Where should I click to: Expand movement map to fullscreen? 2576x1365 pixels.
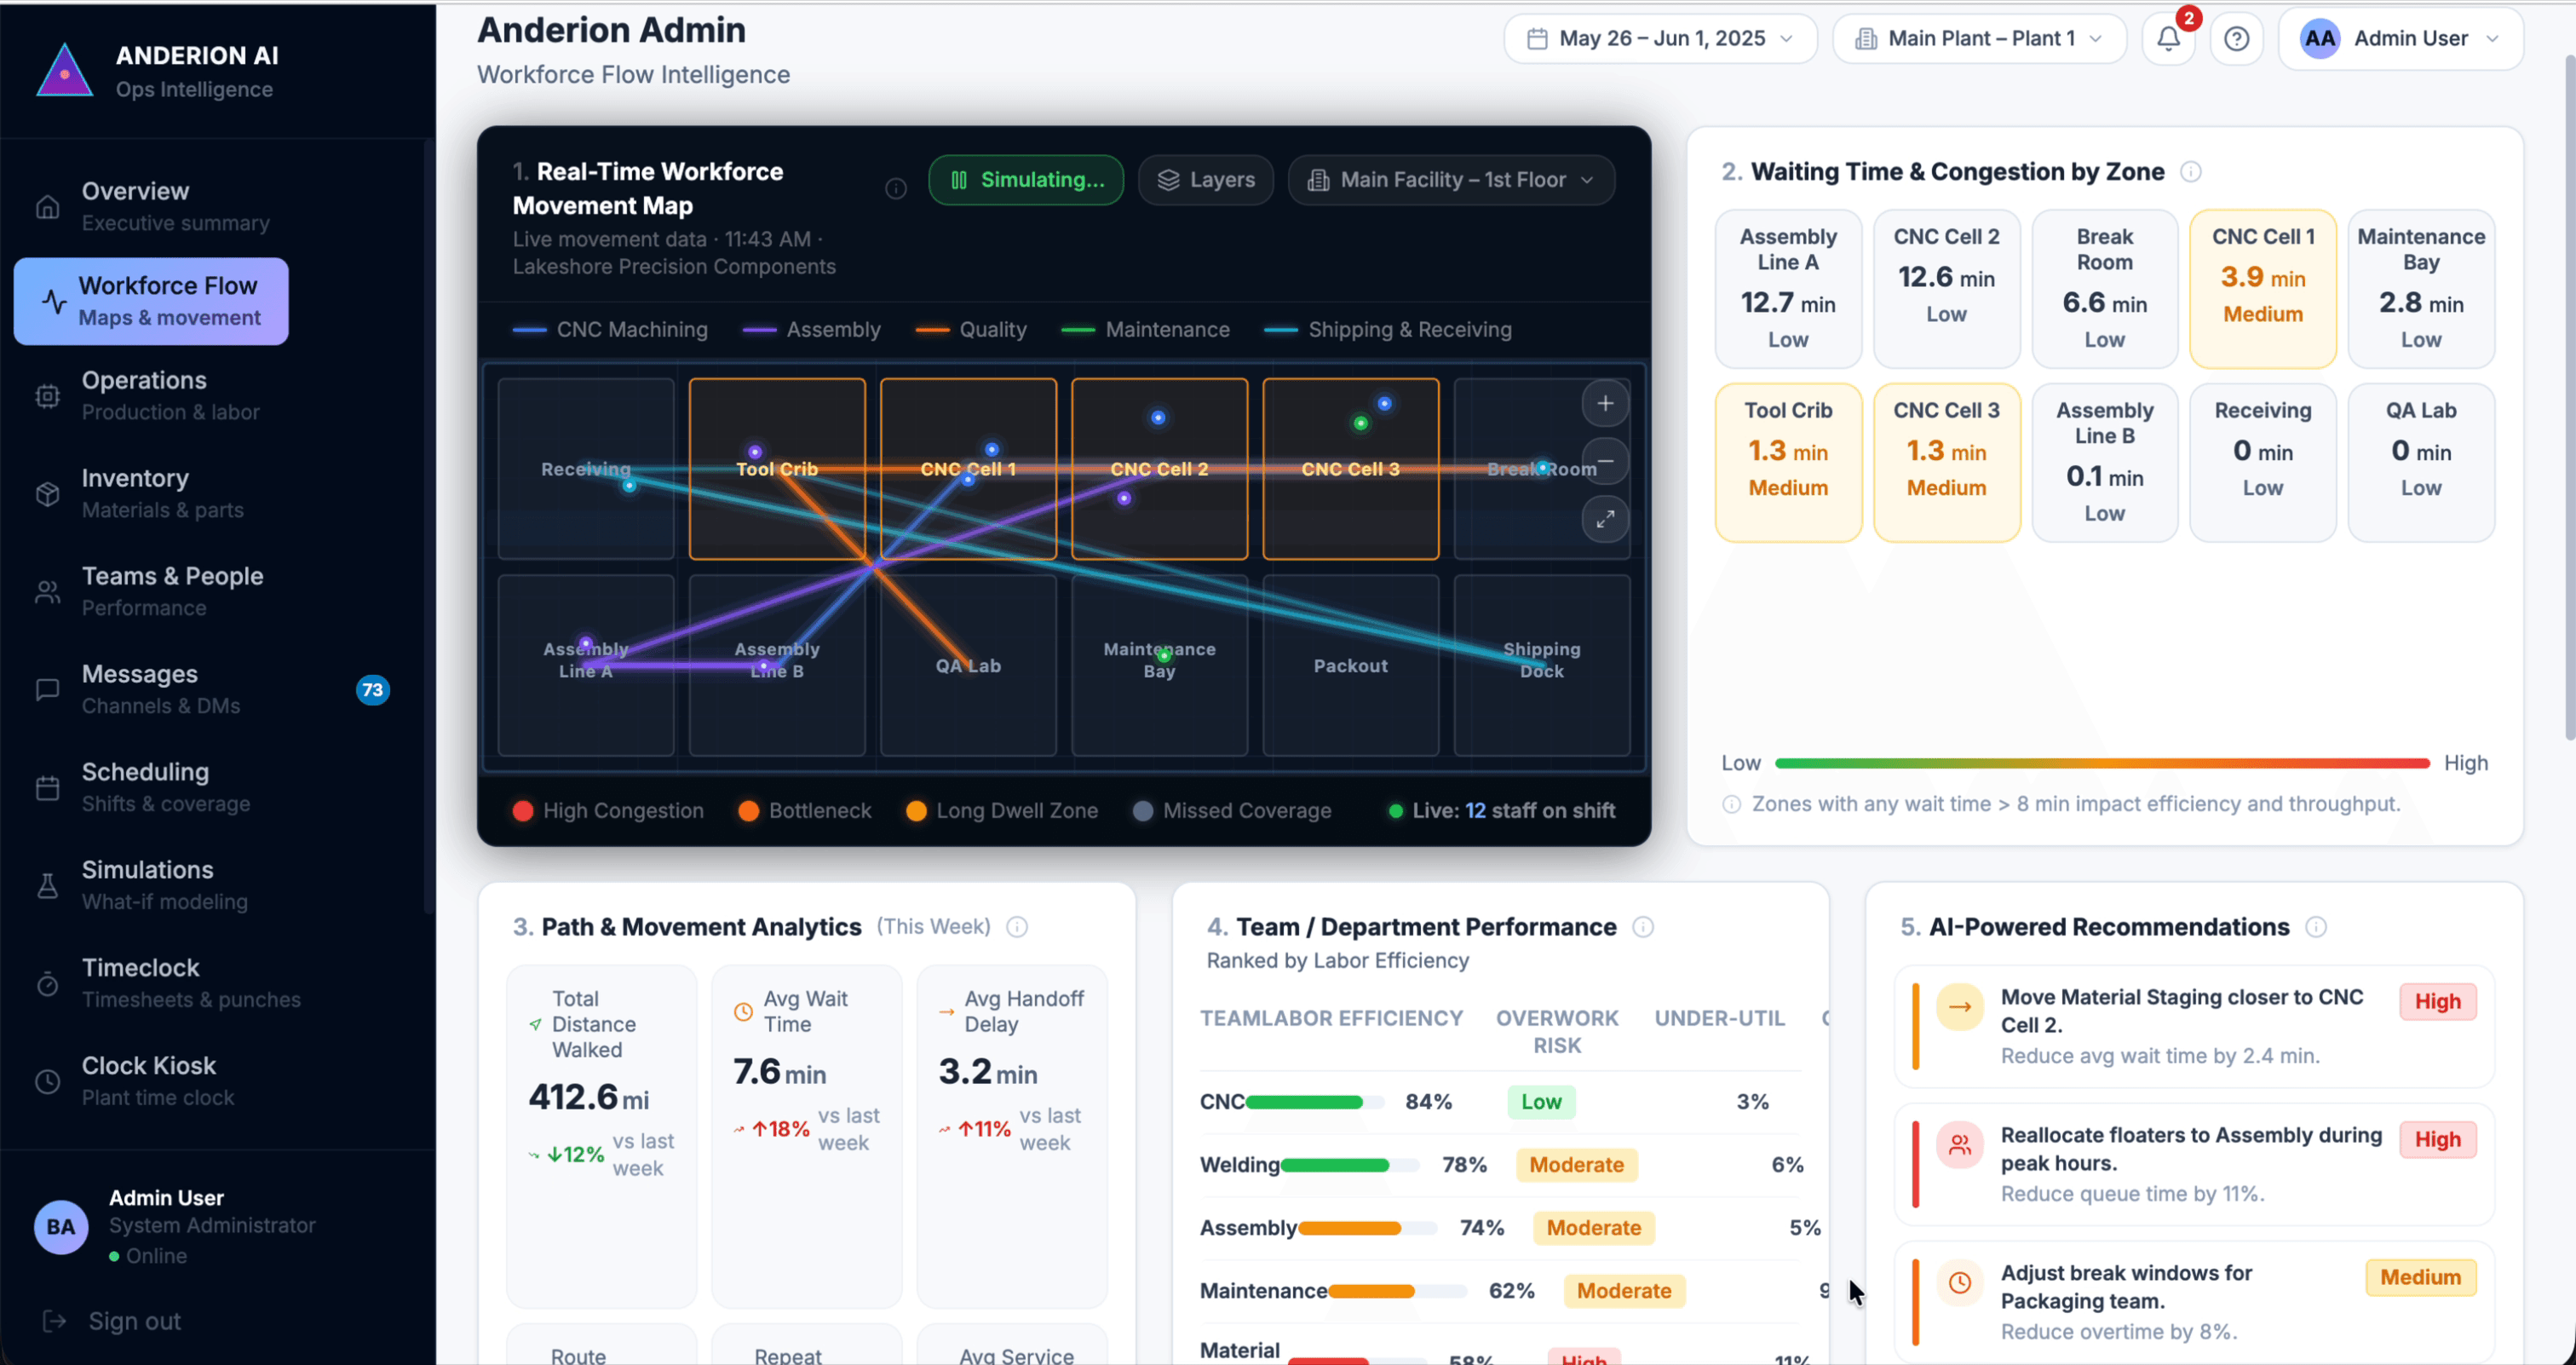click(x=1605, y=519)
